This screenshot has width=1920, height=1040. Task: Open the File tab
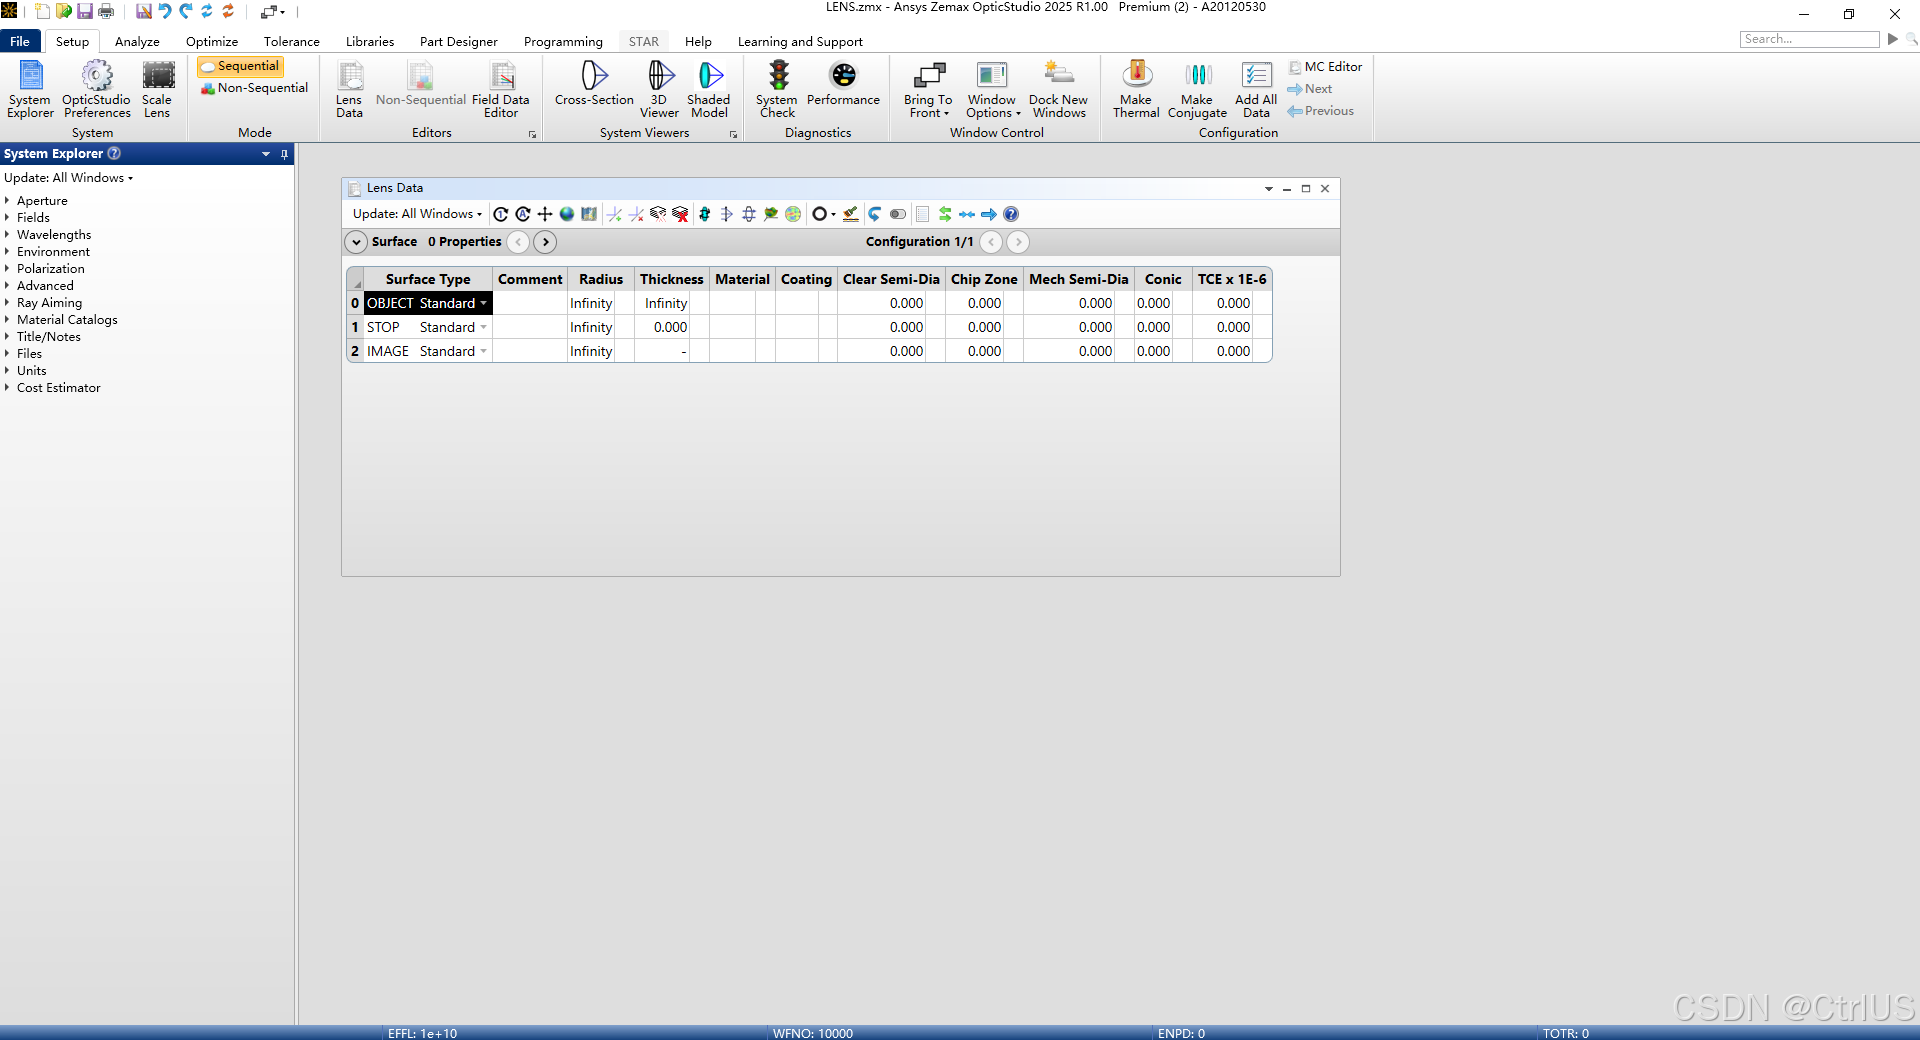click(x=20, y=41)
